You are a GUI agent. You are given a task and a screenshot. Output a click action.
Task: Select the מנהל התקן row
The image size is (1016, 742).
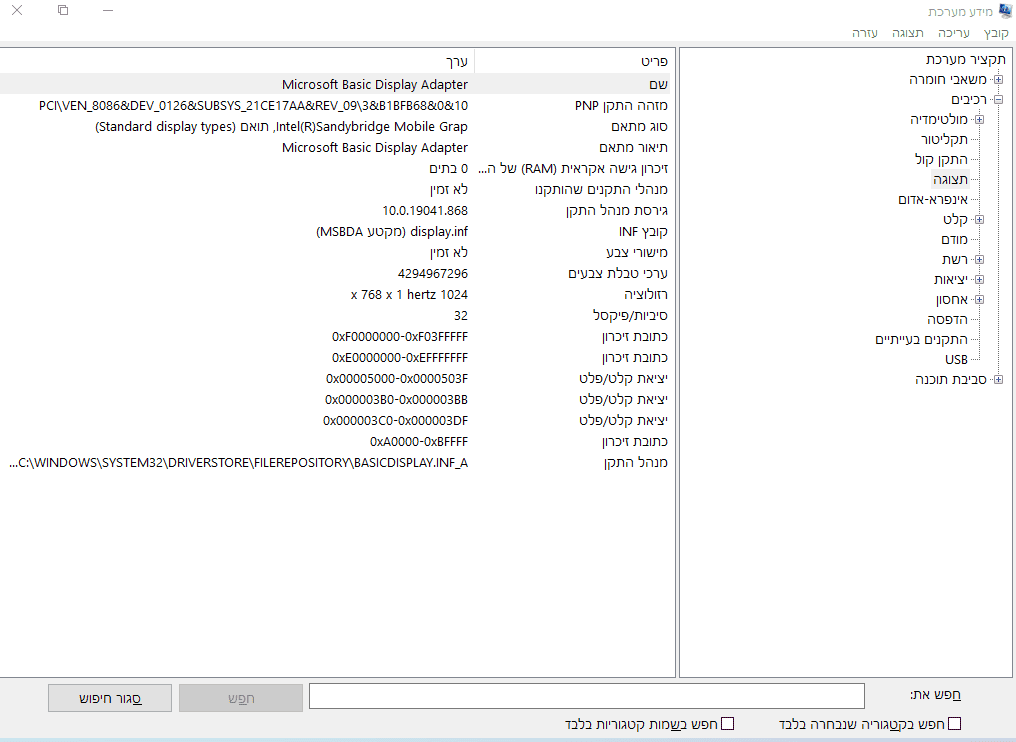[335, 463]
